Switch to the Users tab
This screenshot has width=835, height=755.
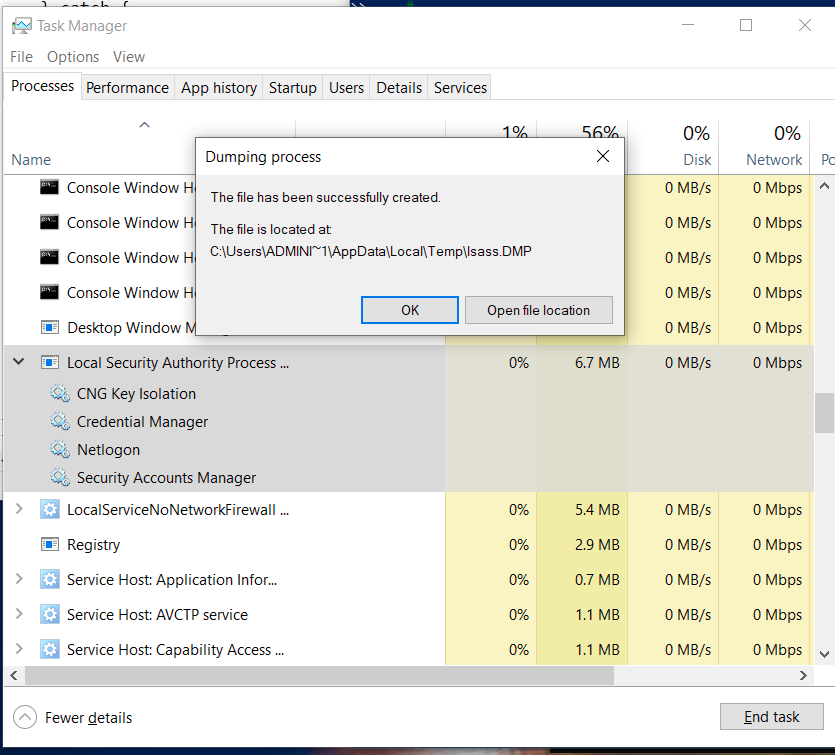[x=346, y=87]
